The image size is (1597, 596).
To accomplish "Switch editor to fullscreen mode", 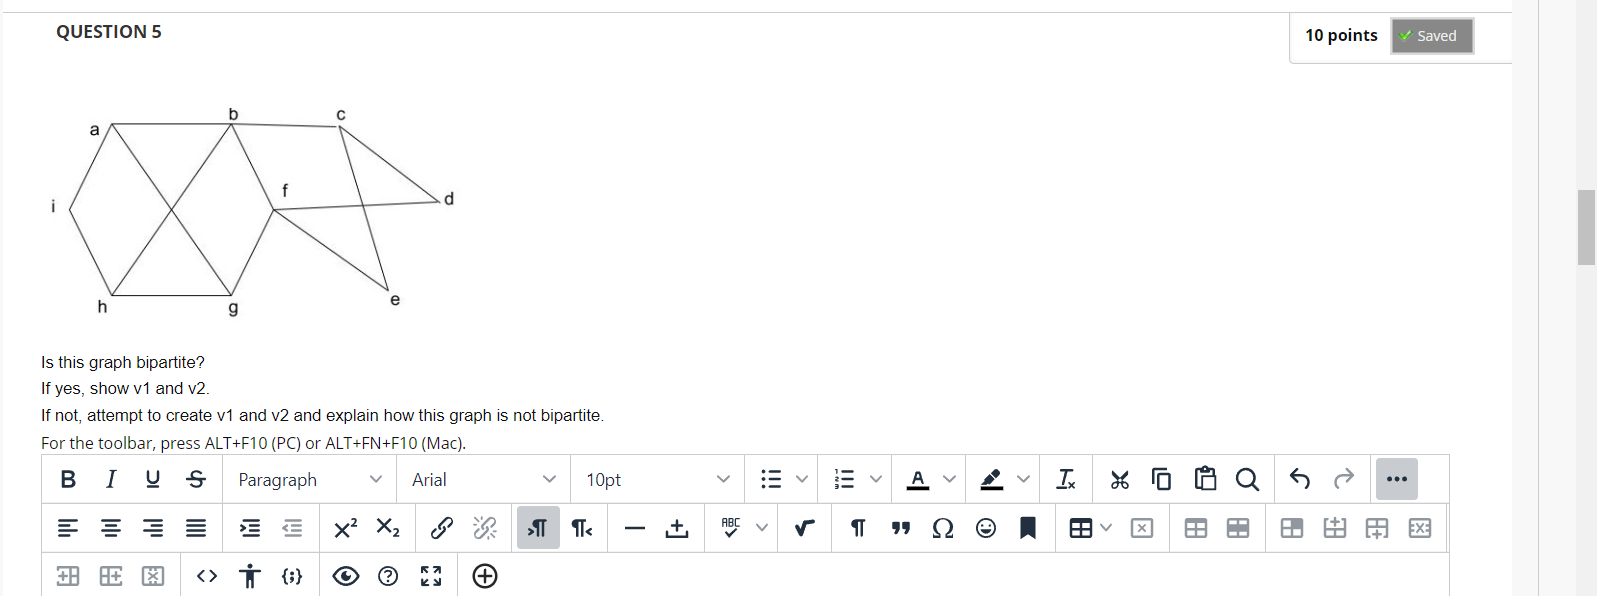I will (431, 576).
